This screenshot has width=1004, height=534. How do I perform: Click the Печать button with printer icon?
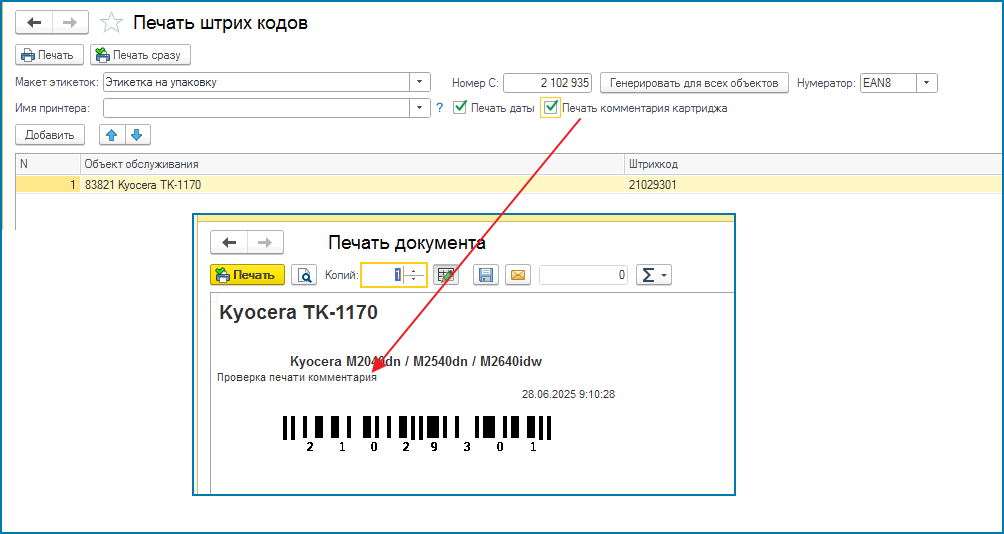pyautogui.click(x=49, y=55)
